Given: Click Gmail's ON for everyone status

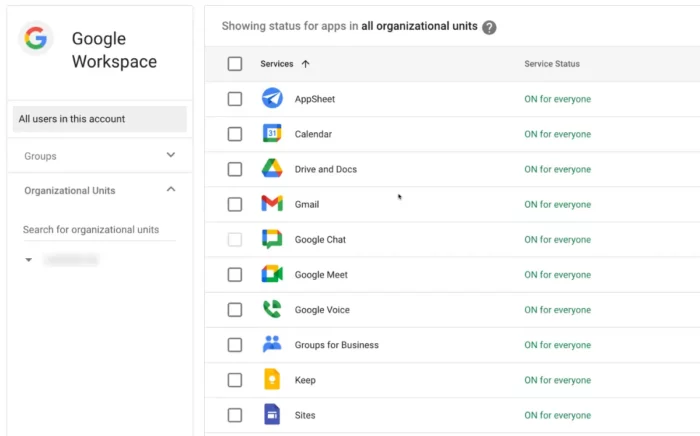Looking at the screenshot, I should pyautogui.click(x=558, y=204).
